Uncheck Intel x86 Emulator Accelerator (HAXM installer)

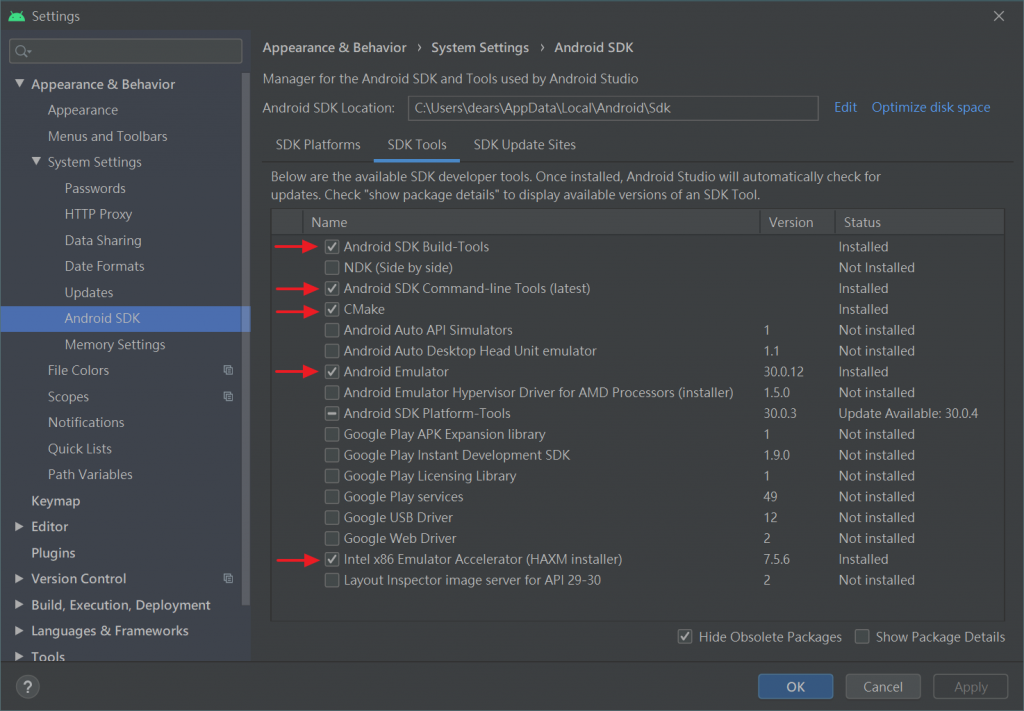332,560
